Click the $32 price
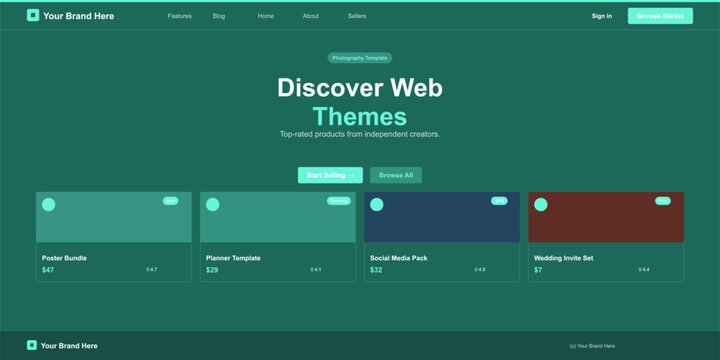720x360 pixels. click(376, 270)
